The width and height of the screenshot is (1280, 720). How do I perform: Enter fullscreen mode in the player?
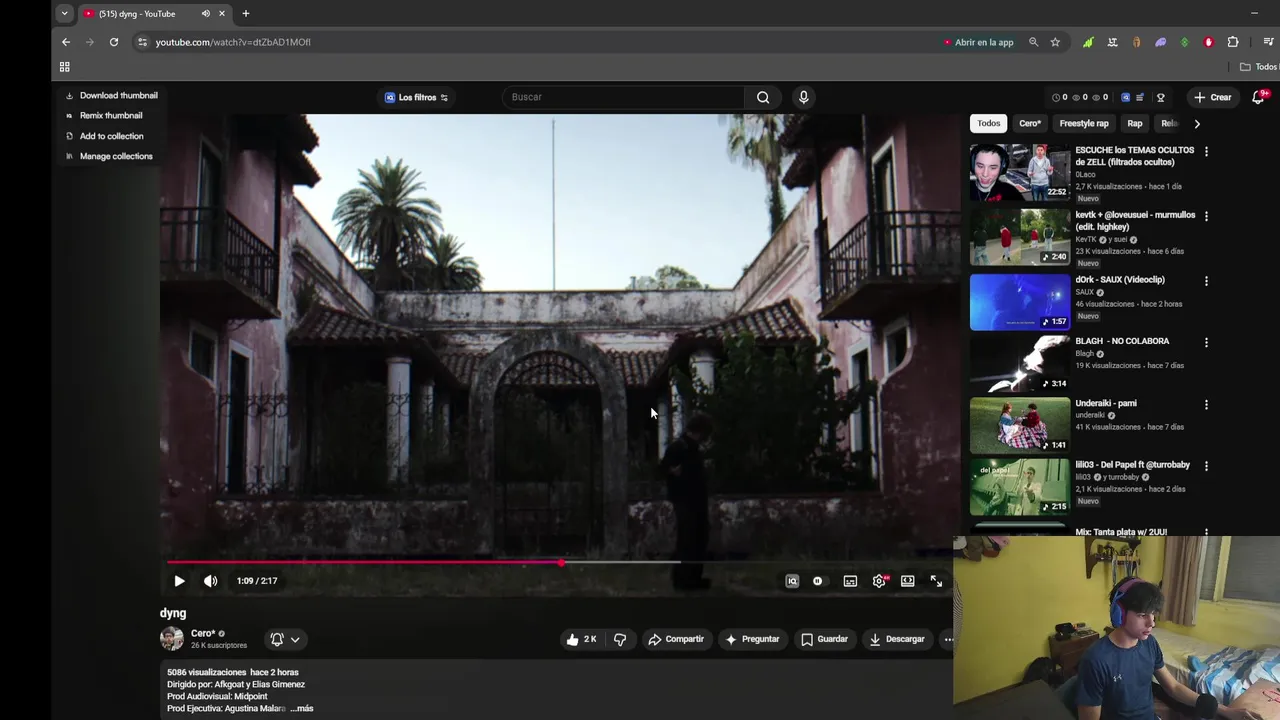(936, 581)
